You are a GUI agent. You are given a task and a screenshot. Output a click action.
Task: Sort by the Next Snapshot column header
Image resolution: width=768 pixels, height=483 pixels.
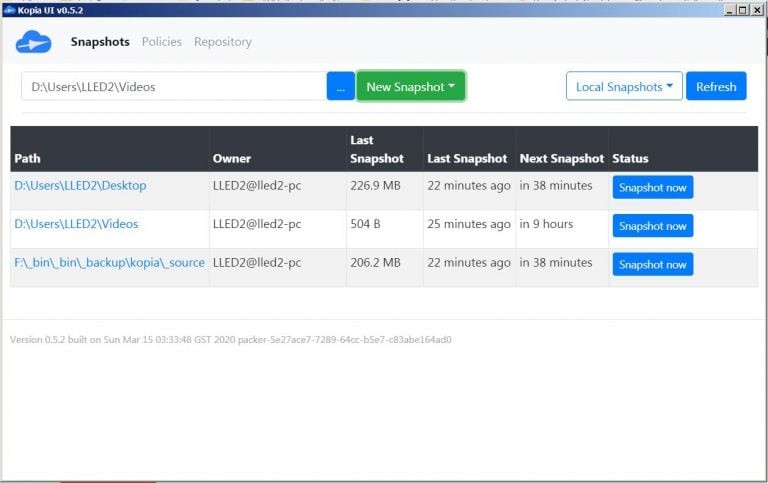[562, 158]
